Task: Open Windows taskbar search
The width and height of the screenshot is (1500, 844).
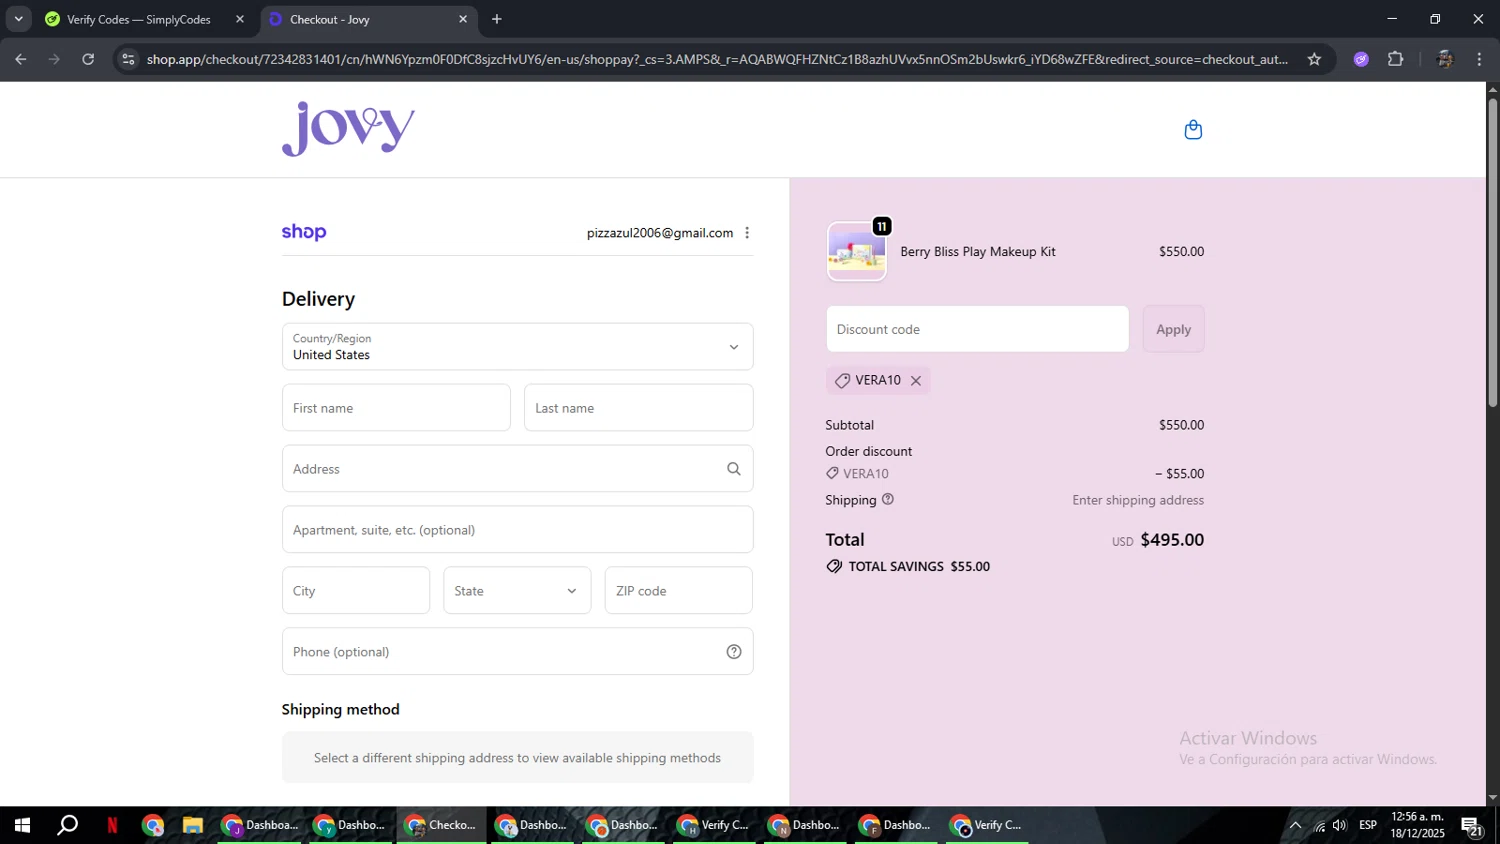Action: point(67,825)
